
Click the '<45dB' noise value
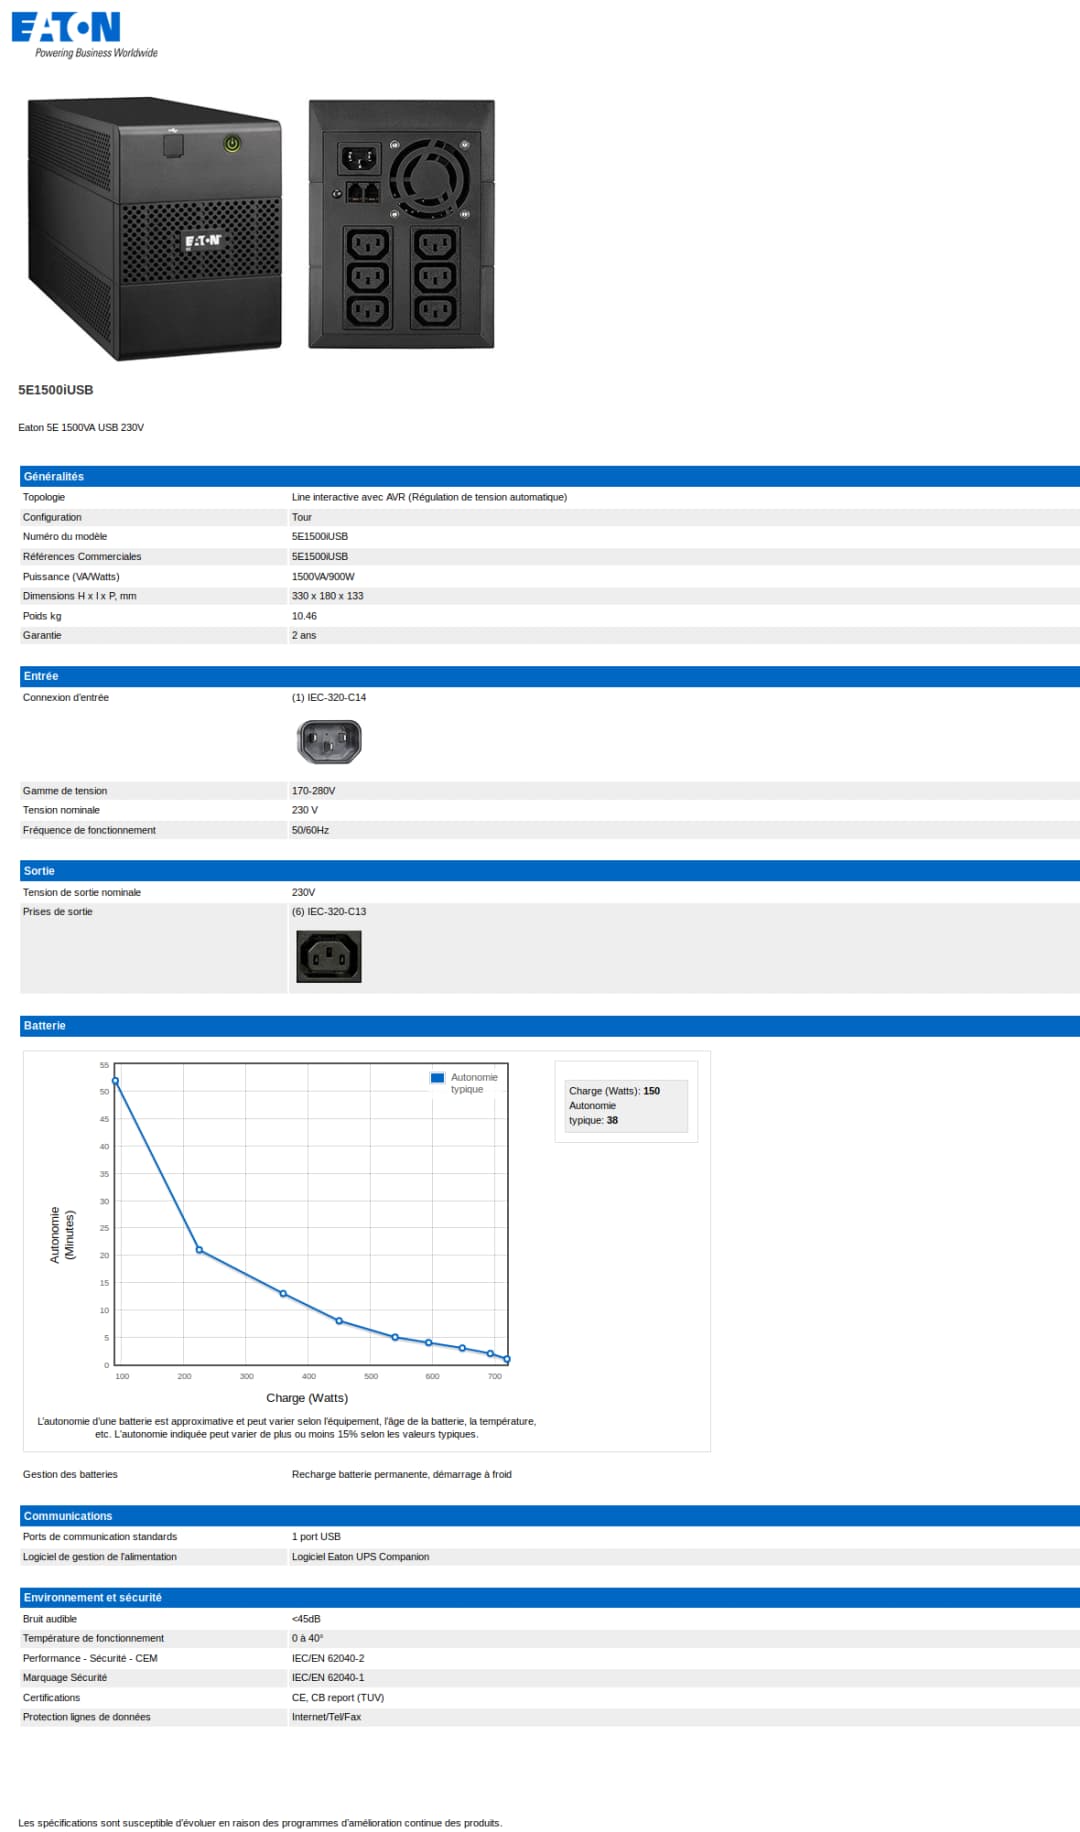tap(306, 1619)
